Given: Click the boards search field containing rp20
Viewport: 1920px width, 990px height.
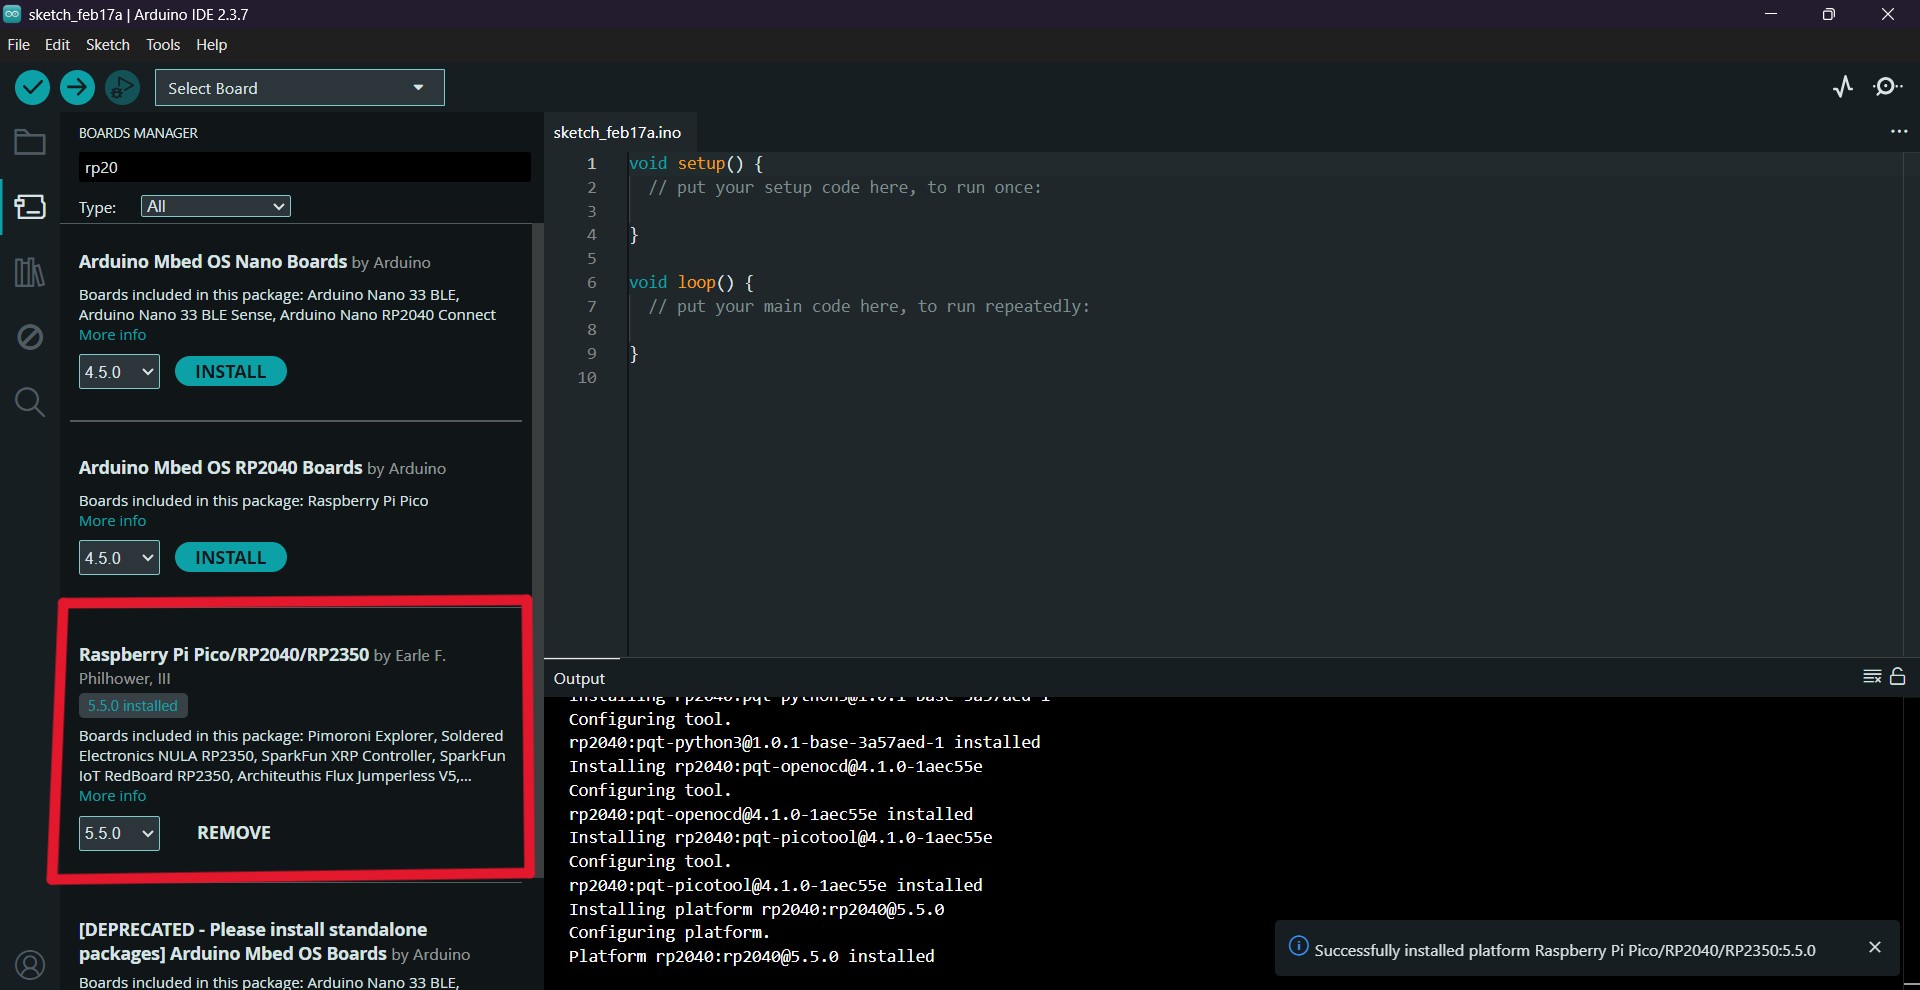Looking at the screenshot, I should point(304,167).
